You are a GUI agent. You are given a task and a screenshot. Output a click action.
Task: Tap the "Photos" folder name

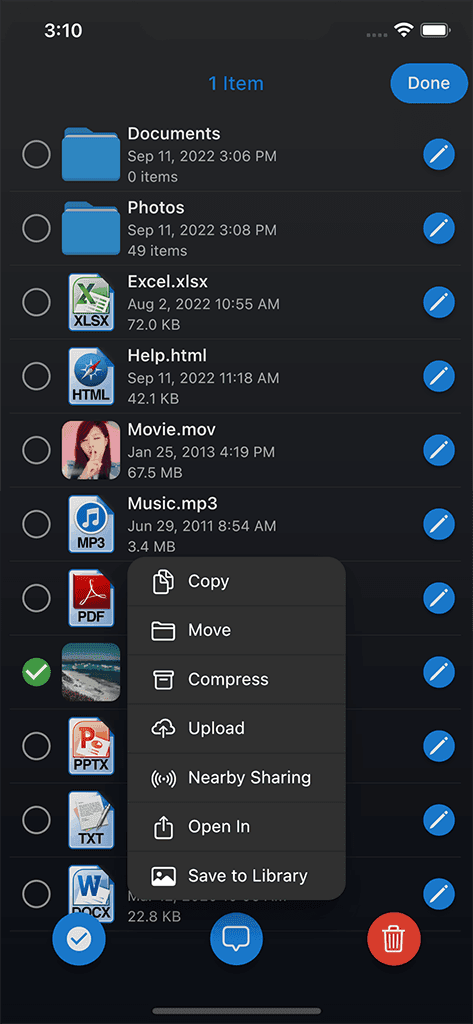156,208
